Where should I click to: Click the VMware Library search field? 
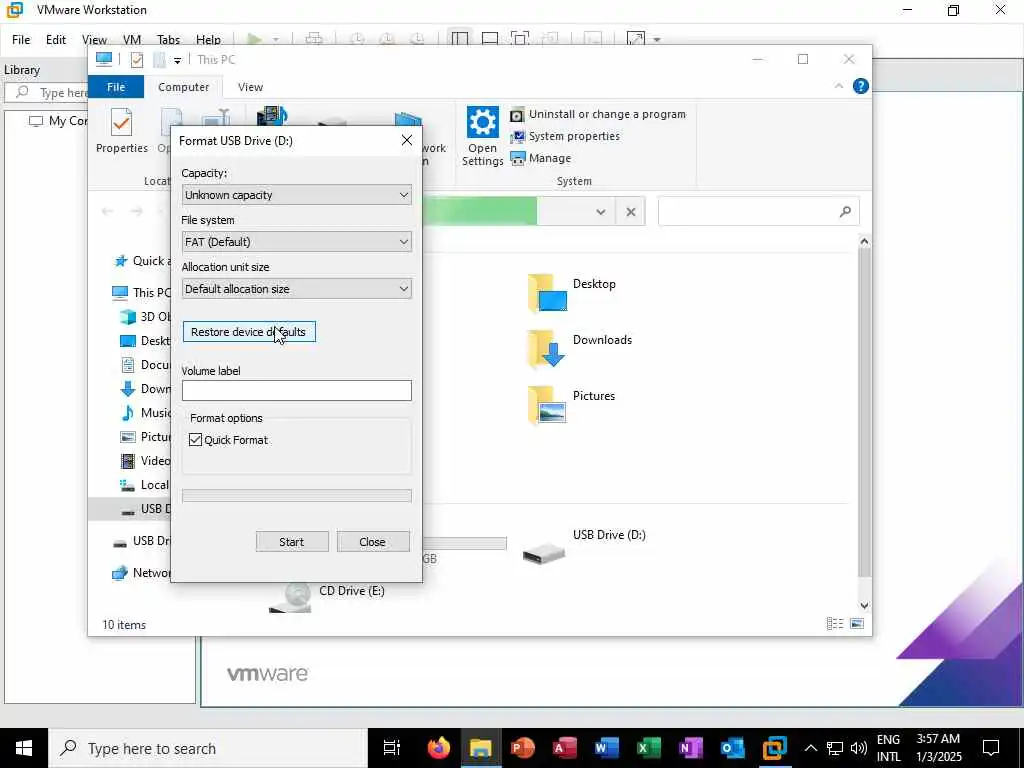pos(47,93)
